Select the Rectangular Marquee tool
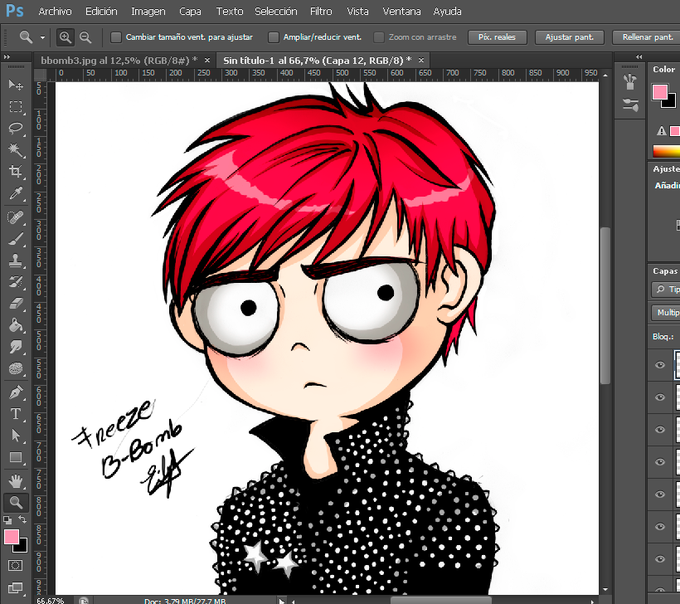The height and width of the screenshot is (604, 680). coord(16,106)
